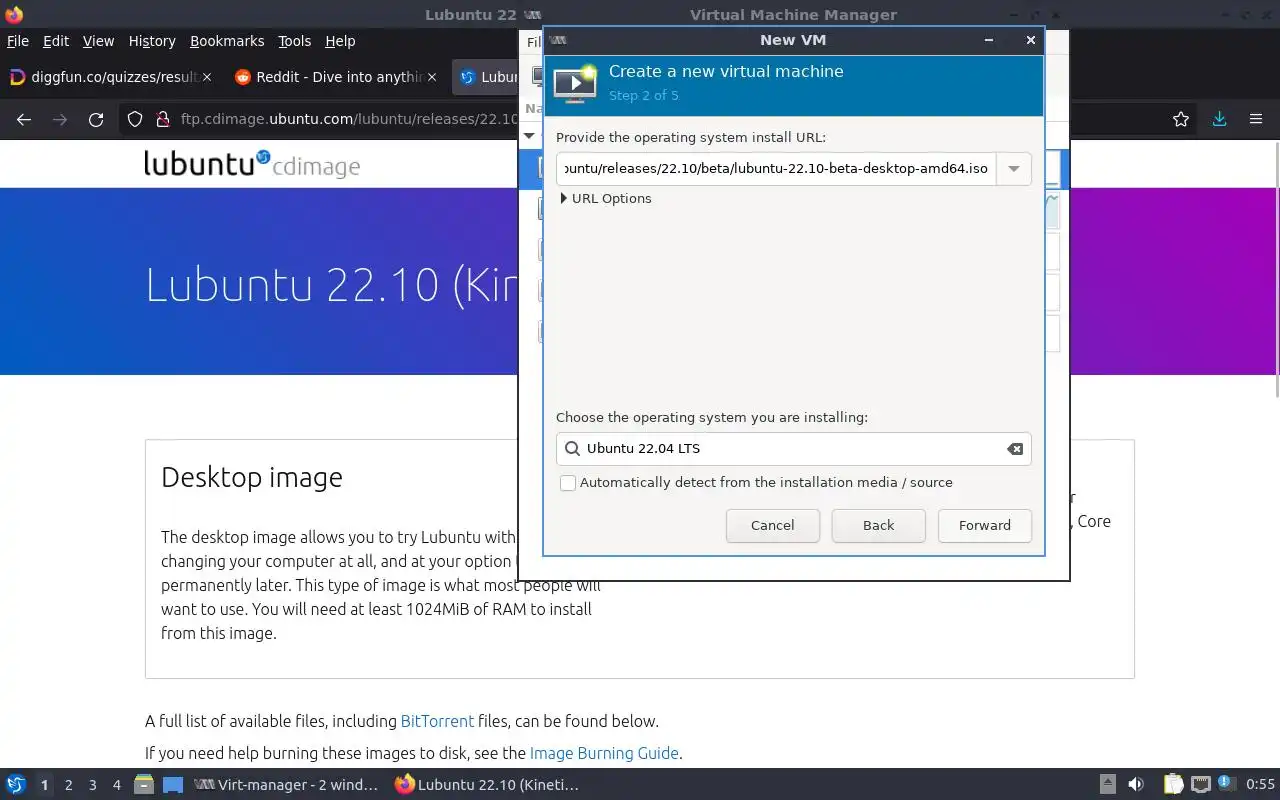This screenshot has height=800, width=1280.
Task: Close the diggfun.co tab
Action: [207, 77]
